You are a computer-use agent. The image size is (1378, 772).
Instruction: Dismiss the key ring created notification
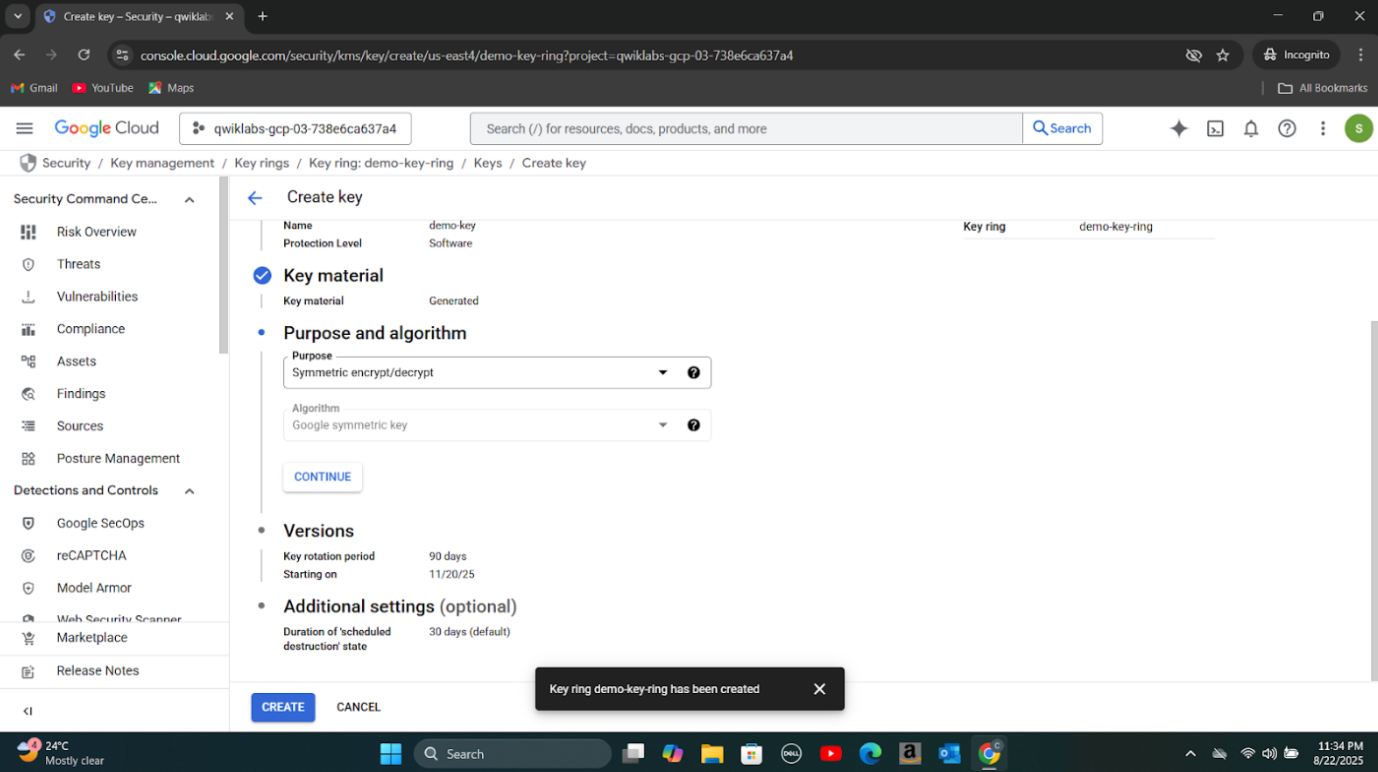pos(819,689)
